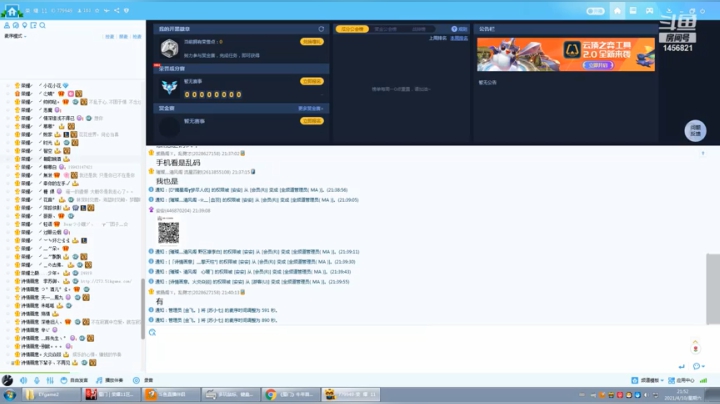Click the free speech mode button
The image size is (720, 404).
(x=74, y=380)
